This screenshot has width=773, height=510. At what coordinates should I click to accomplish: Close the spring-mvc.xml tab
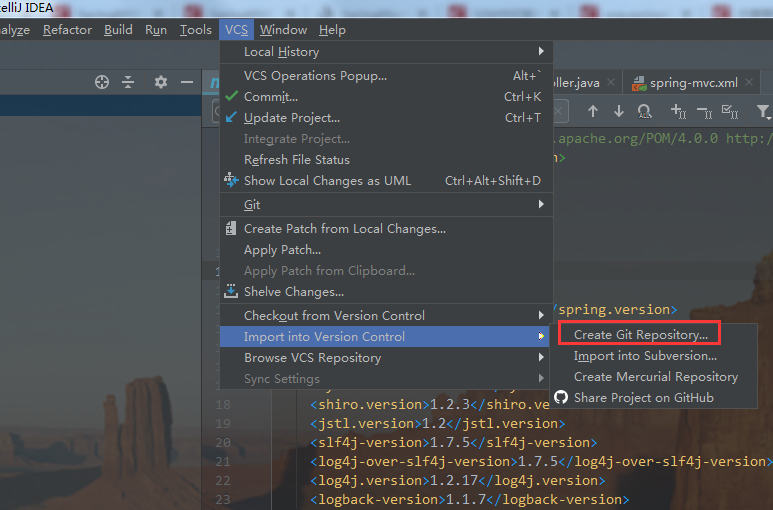click(x=749, y=82)
